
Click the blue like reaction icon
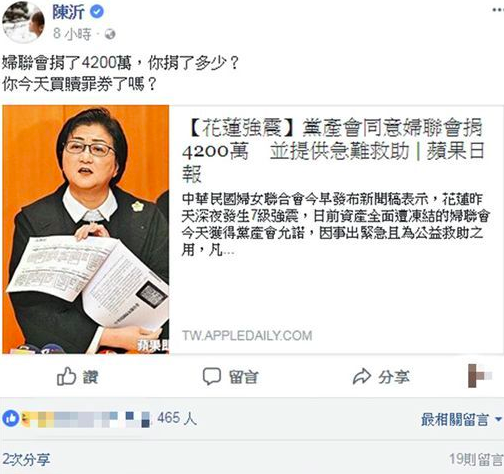(11, 418)
